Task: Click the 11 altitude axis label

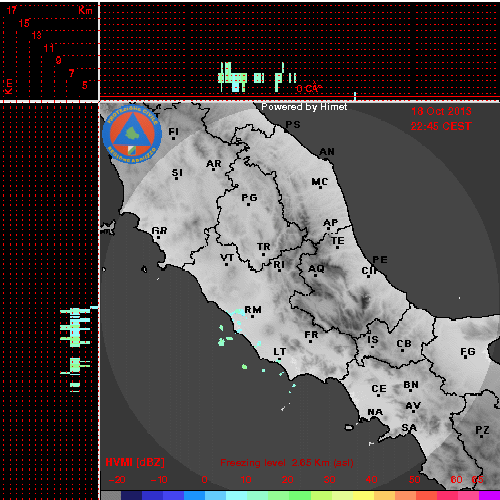Action: click(49, 48)
